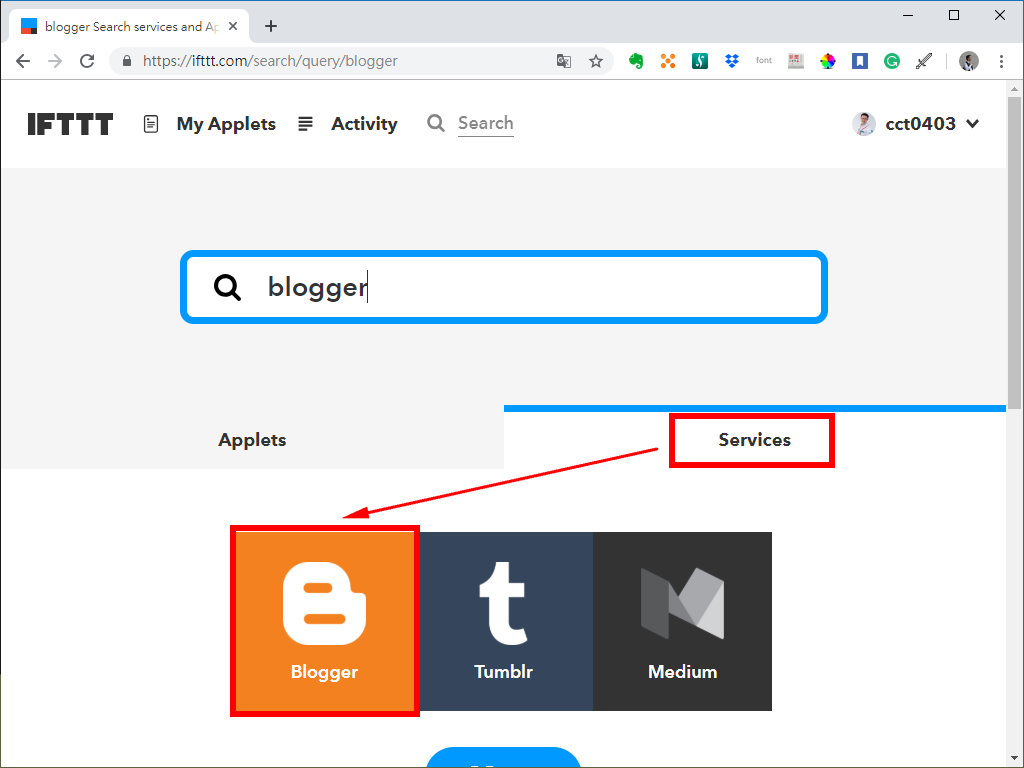Viewport: 1024px width, 768px height.
Task: Open the Activity page
Action: tap(364, 123)
